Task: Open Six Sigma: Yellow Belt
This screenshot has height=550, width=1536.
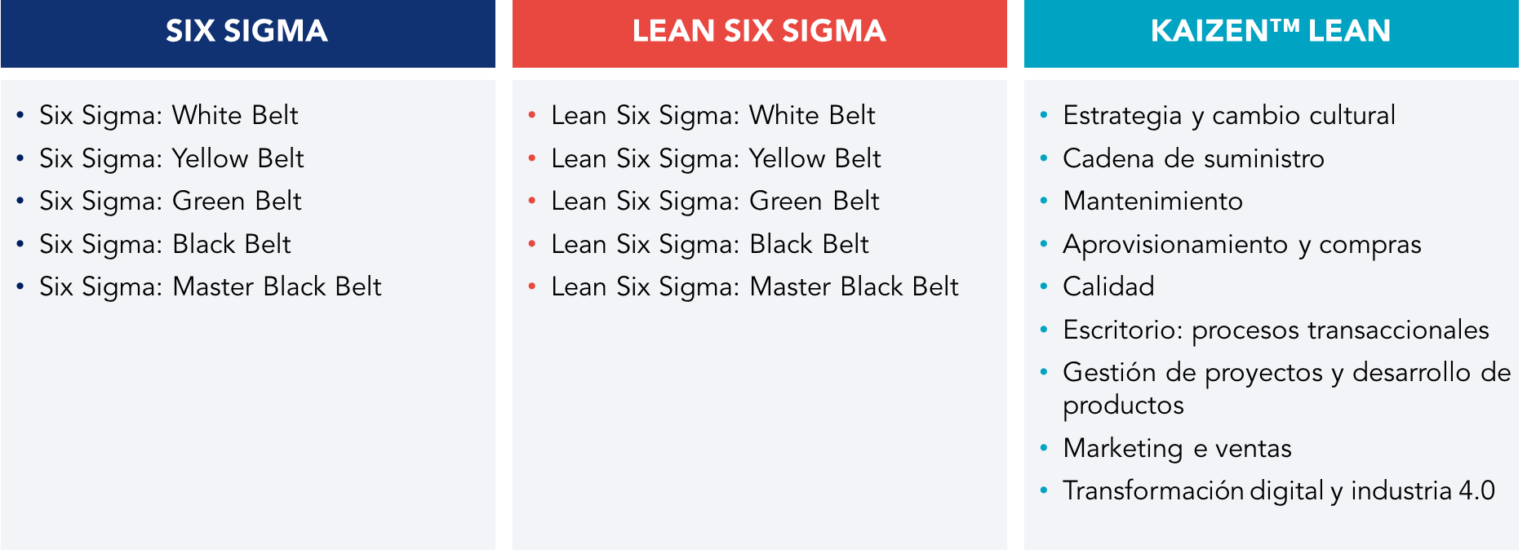Action: click(x=171, y=159)
